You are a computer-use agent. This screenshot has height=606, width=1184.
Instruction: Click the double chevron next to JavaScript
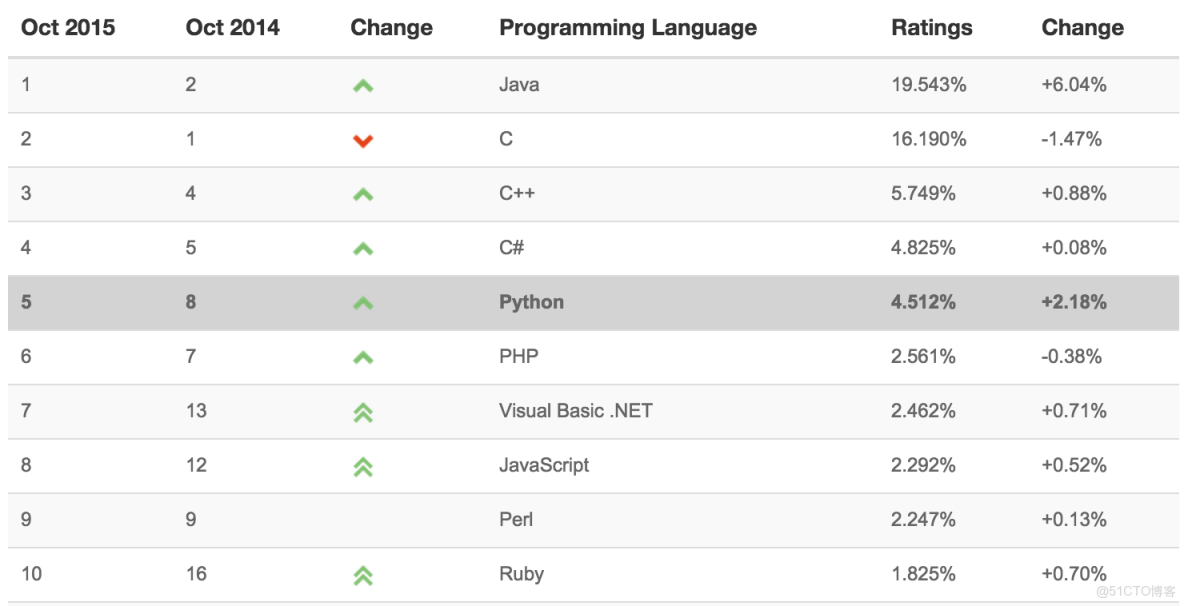[x=364, y=465]
